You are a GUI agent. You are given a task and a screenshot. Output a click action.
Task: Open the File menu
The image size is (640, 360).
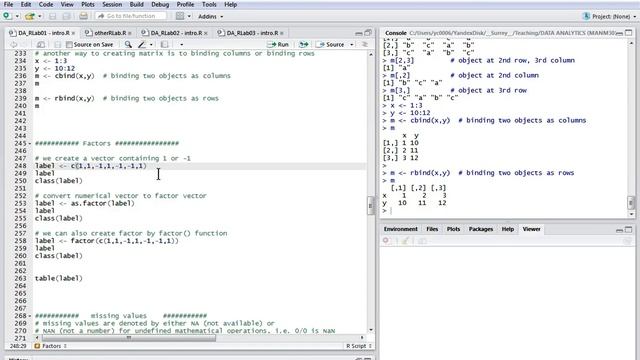click(x=8, y=4)
